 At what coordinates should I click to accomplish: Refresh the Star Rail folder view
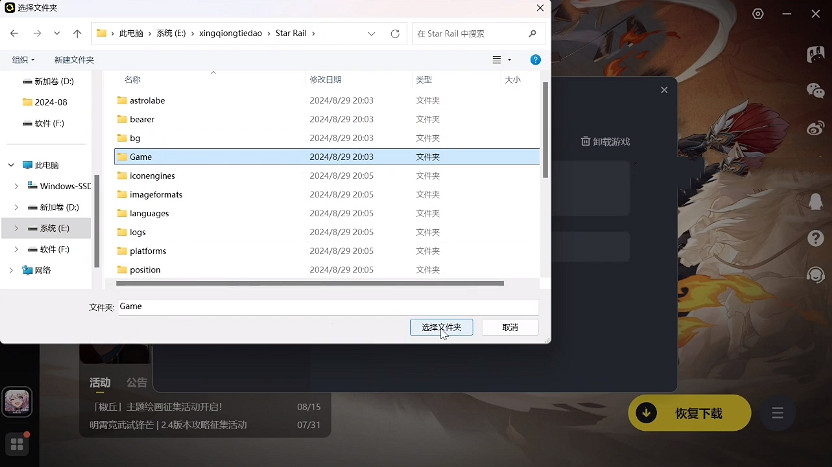pyautogui.click(x=395, y=33)
